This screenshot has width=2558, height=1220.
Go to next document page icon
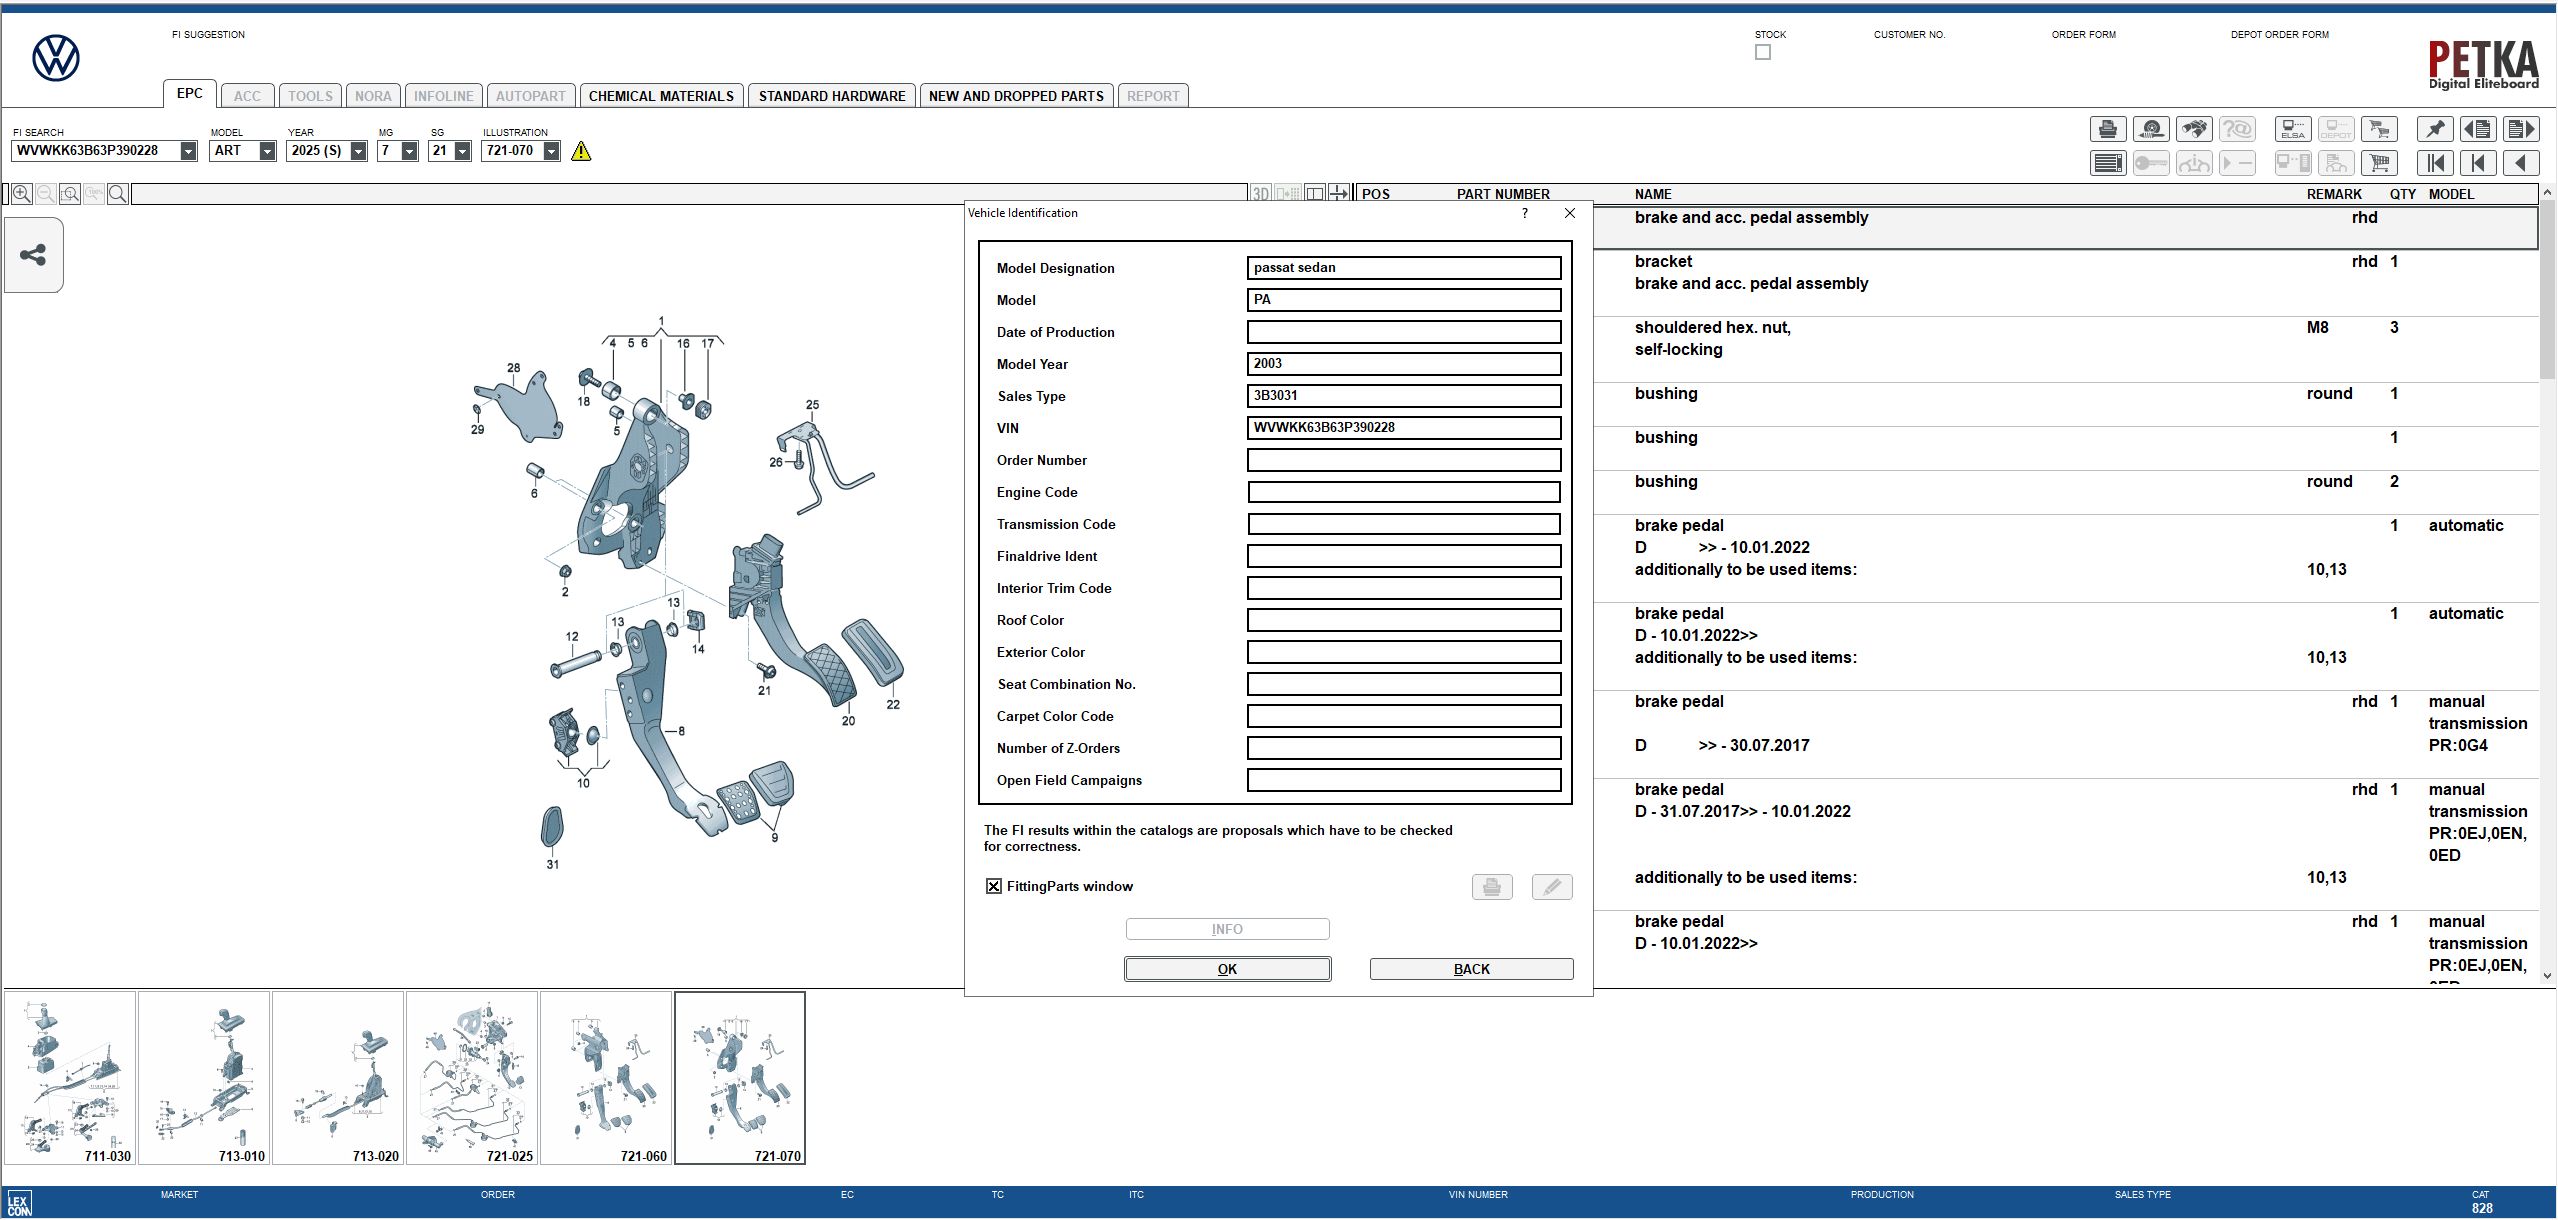pos(2521,129)
